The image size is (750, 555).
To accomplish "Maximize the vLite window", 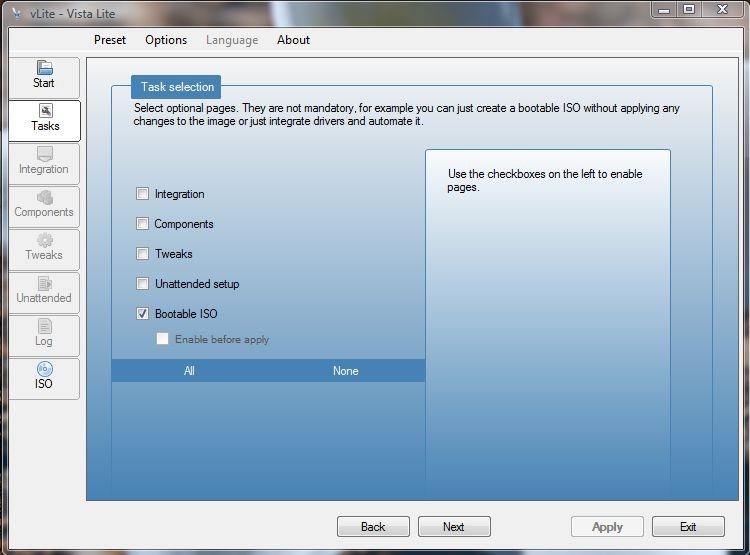I will [x=689, y=9].
